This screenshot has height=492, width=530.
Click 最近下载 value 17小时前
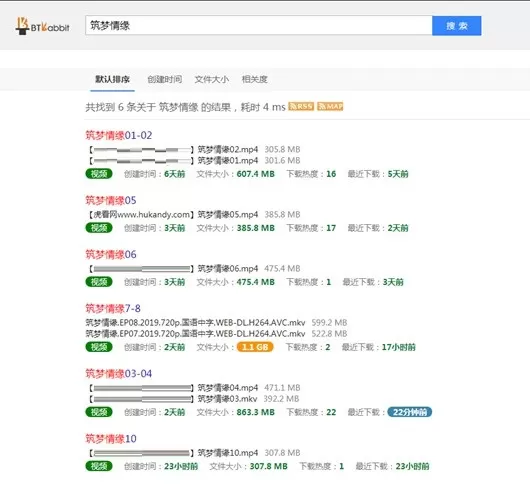tap(399, 347)
